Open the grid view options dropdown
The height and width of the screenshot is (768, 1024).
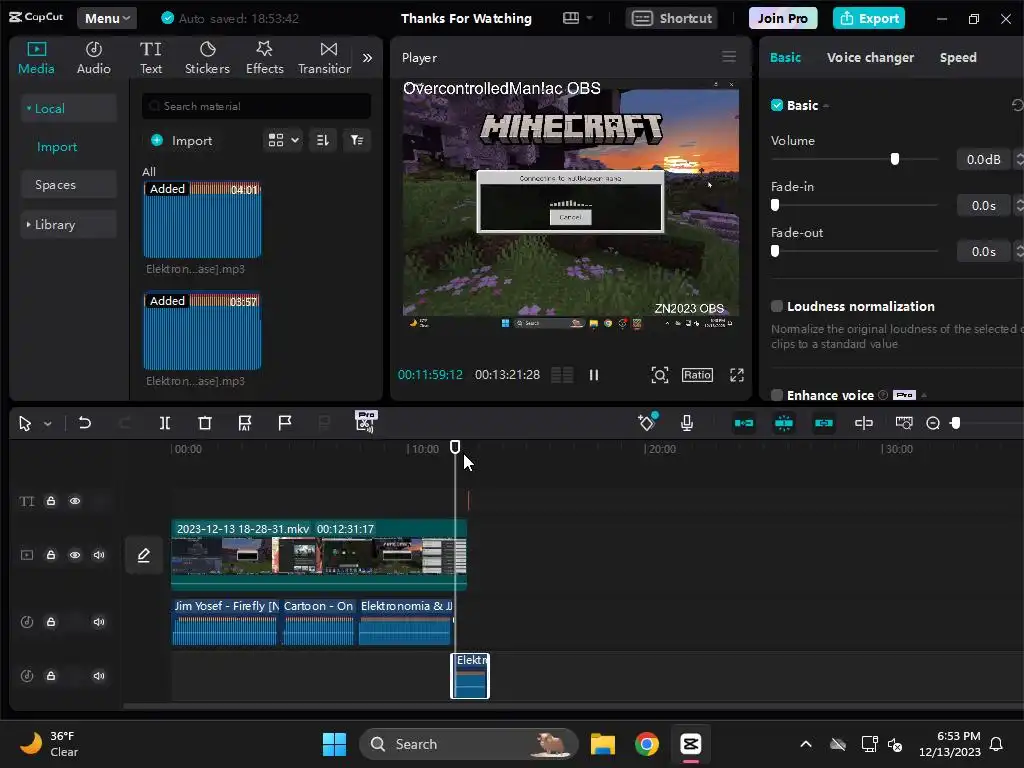(x=283, y=140)
